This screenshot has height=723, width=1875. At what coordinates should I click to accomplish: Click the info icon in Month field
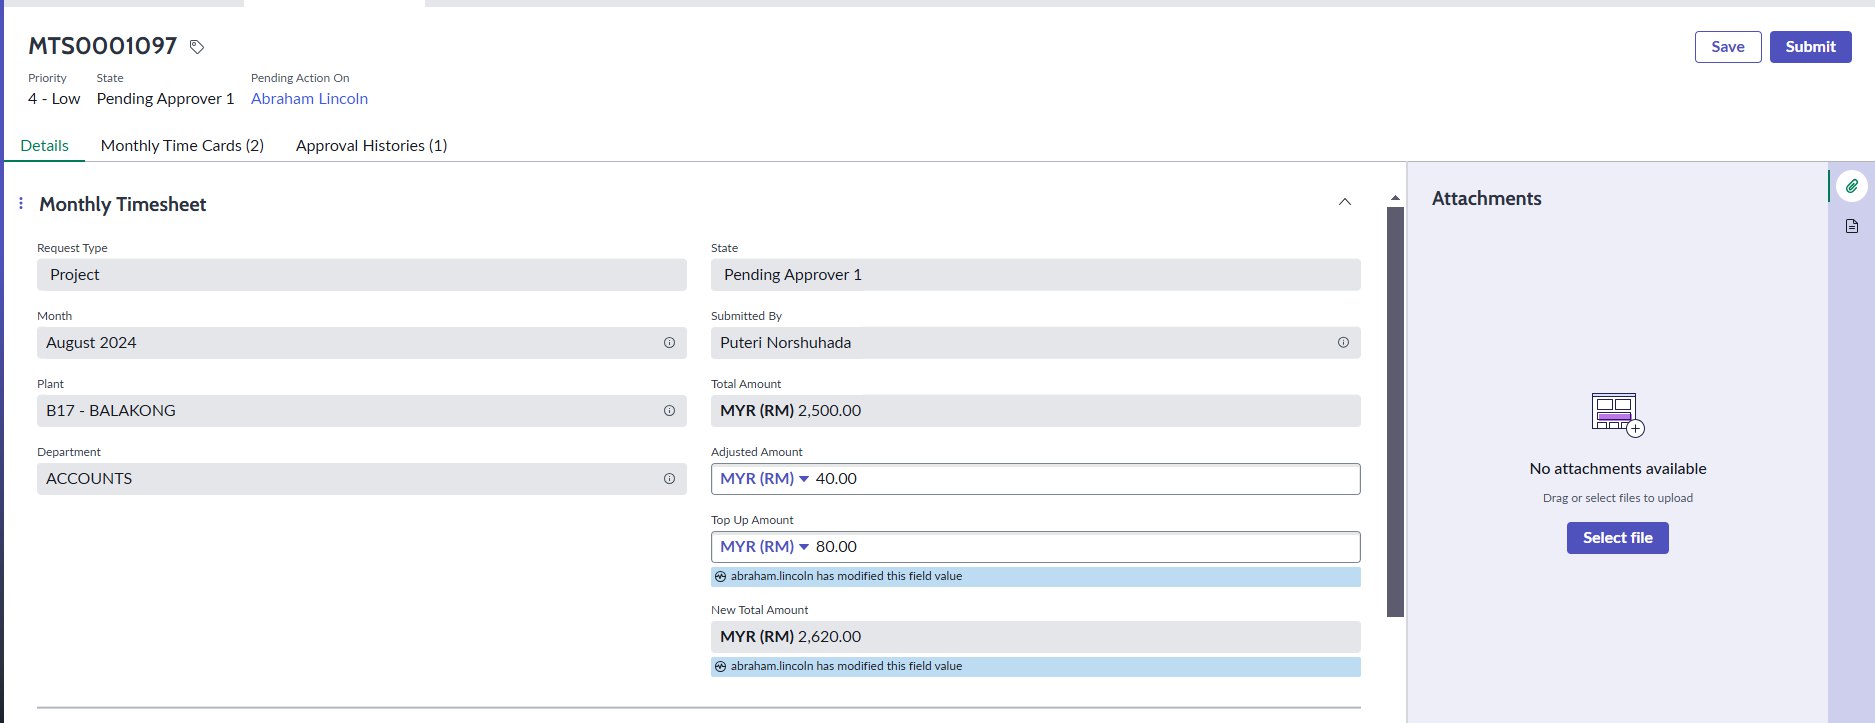[x=669, y=343]
